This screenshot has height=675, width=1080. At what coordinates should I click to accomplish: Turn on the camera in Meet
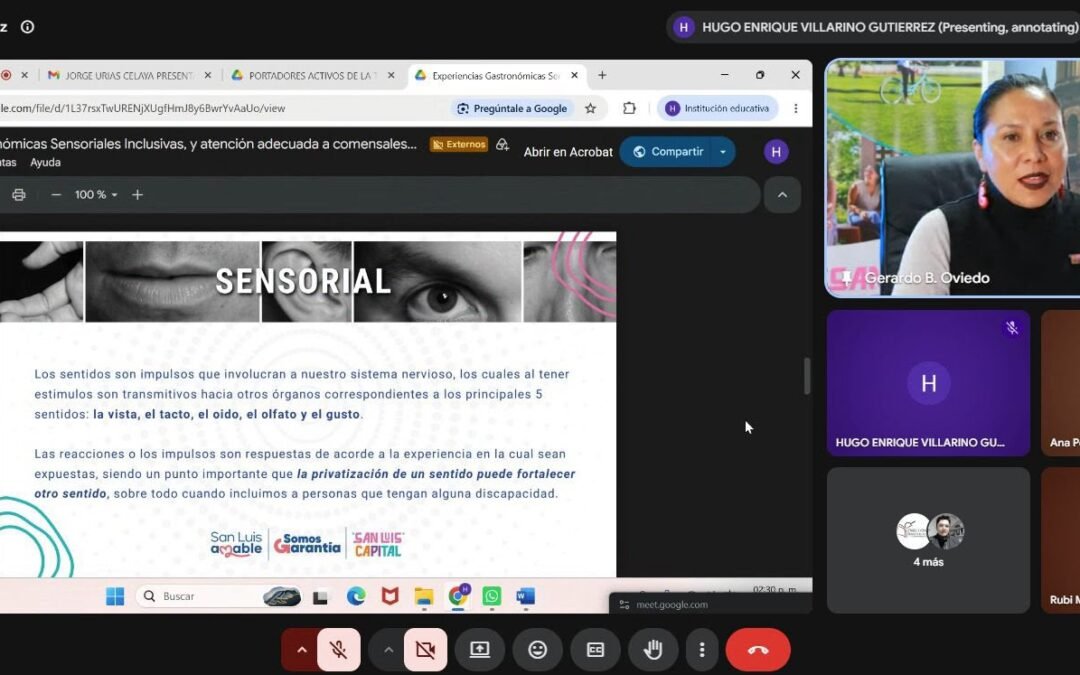pos(425,650)
